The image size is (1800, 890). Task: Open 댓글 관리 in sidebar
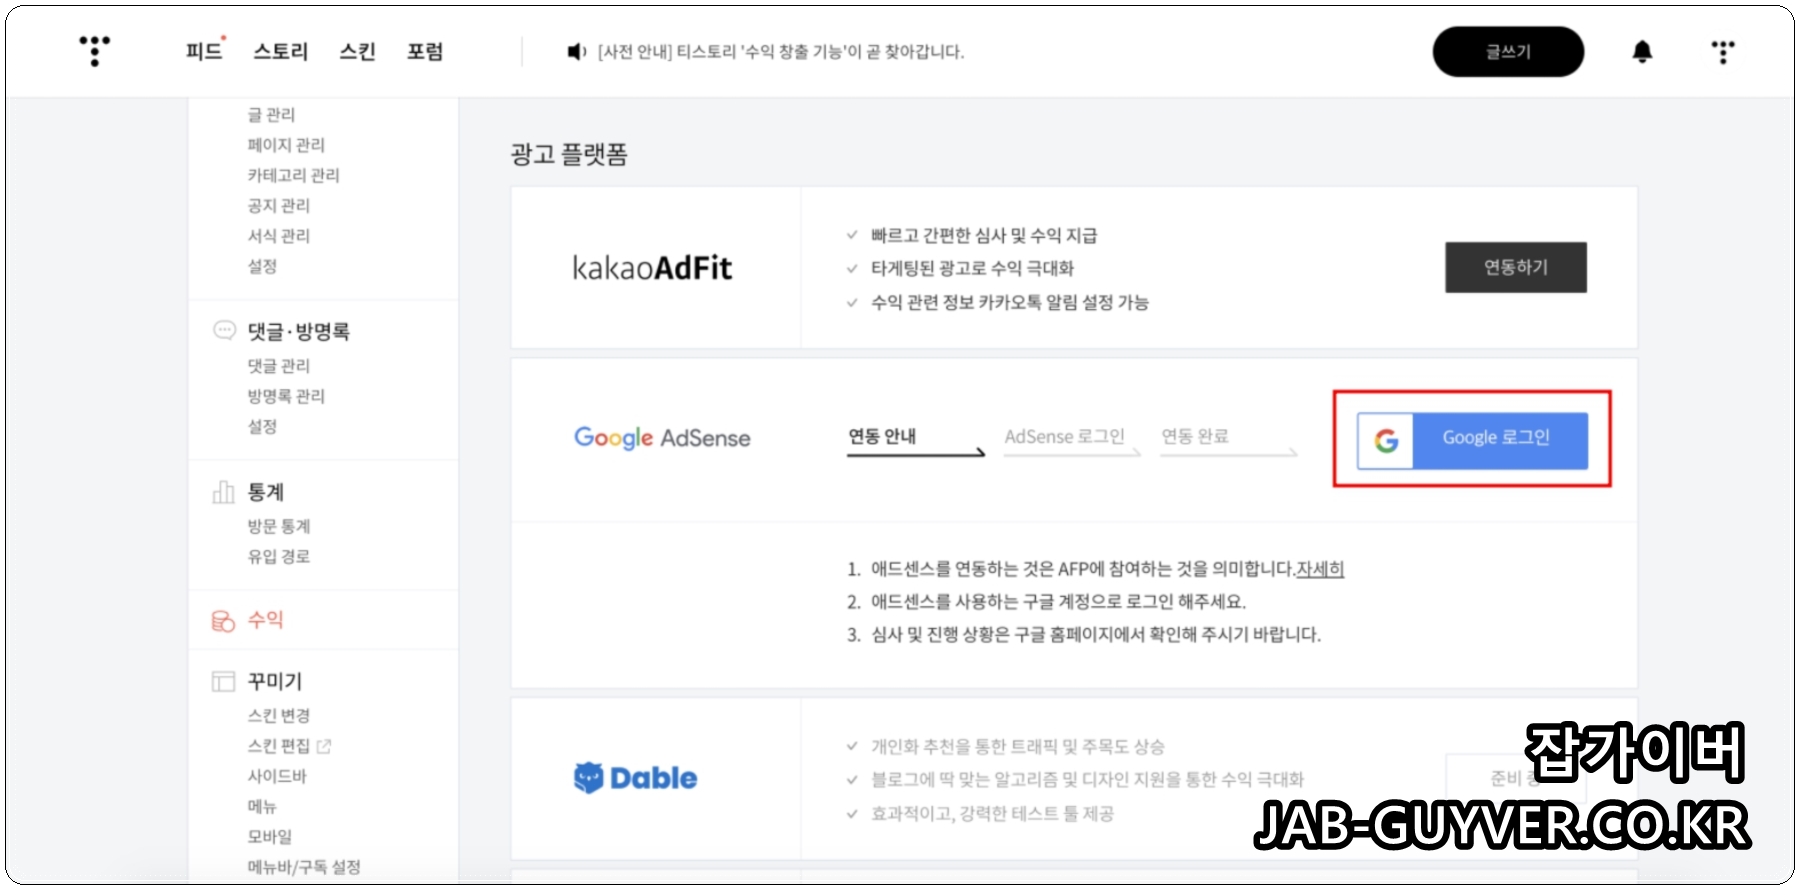279,366
